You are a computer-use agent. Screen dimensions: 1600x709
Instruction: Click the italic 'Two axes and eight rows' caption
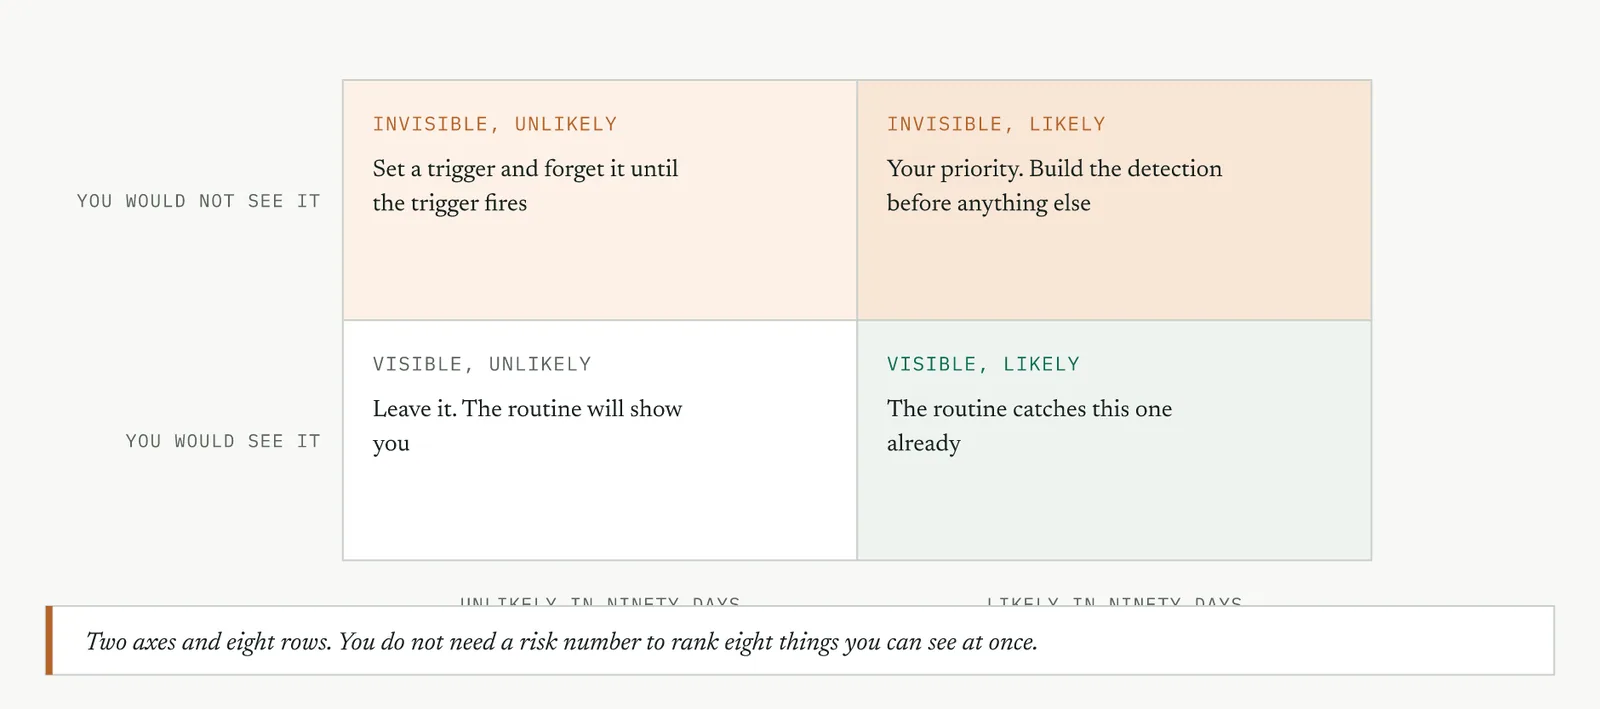point(561,642)
